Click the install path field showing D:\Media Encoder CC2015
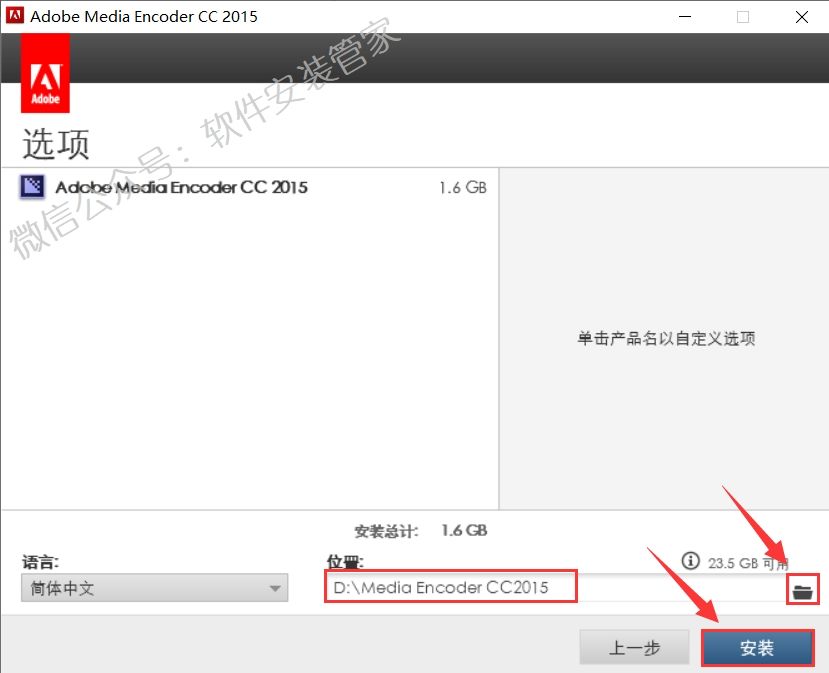Image resolution: width=829 pixels, height=673 pixels. [x=450, y=588]
